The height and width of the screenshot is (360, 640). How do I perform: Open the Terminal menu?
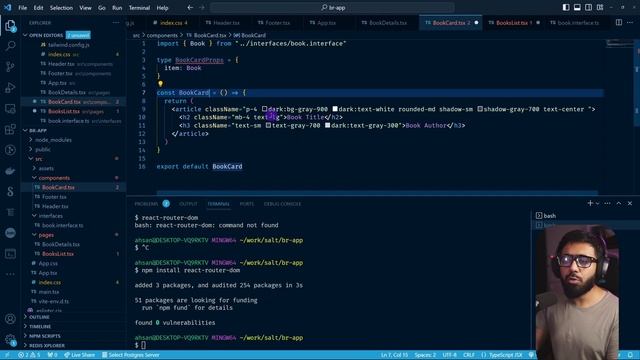click(x=139, y=7)
